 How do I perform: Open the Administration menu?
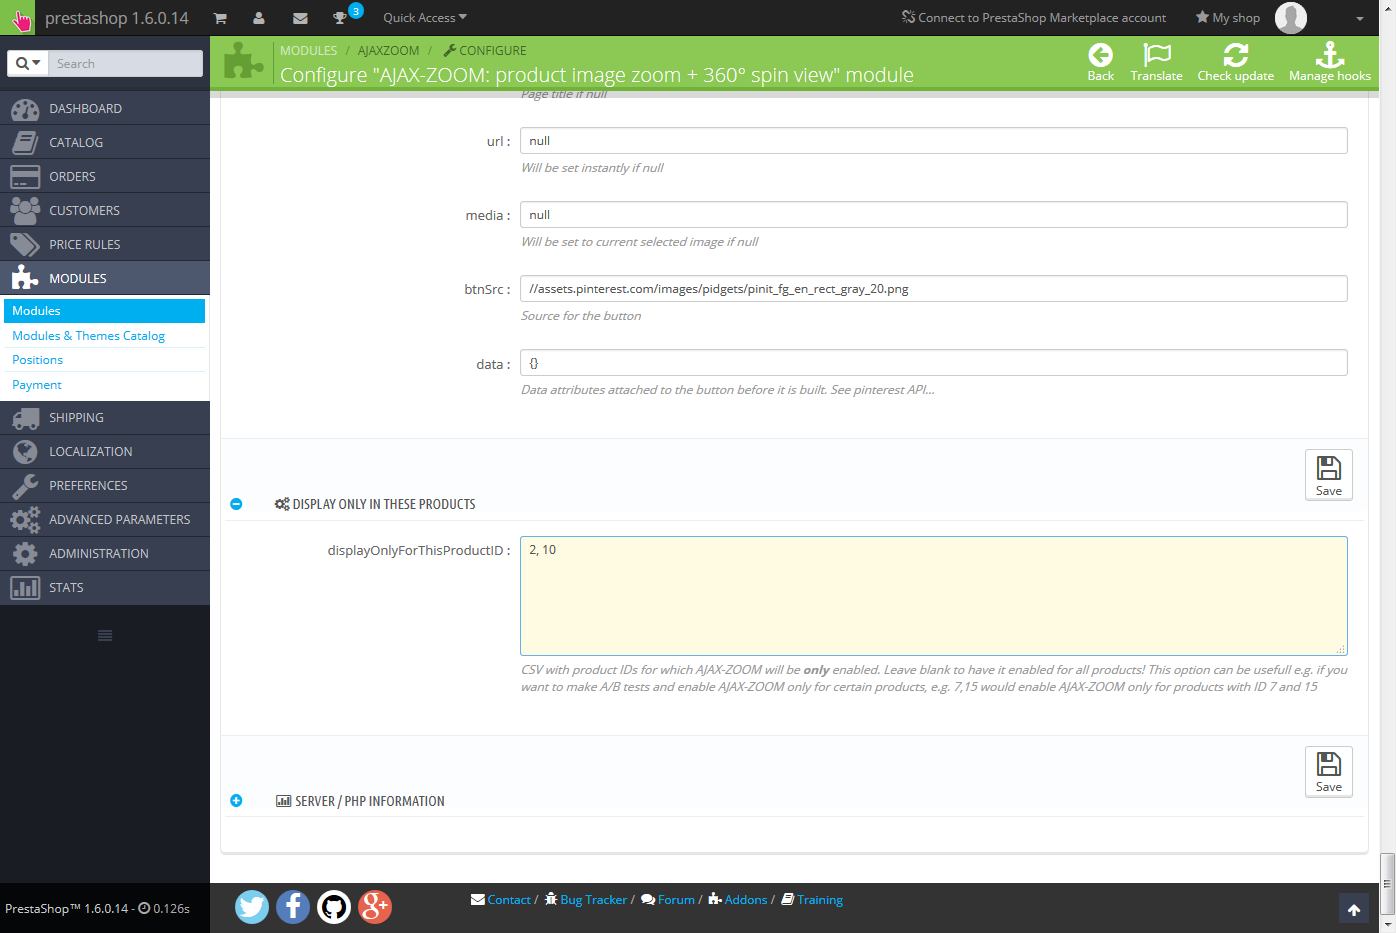point(105,553)
